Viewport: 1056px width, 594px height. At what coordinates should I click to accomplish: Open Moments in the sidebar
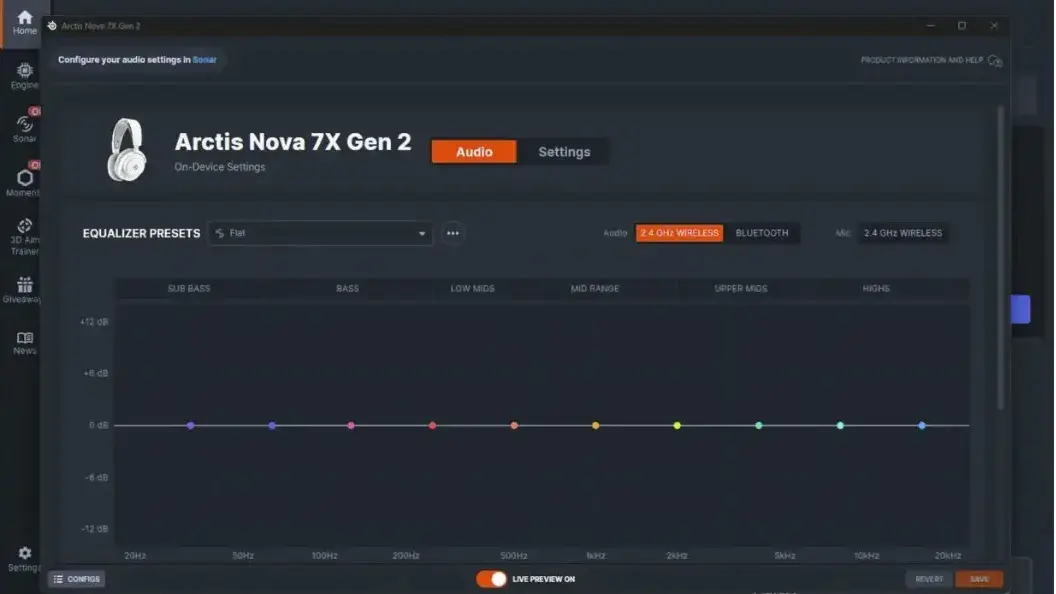tap(24, 182)
